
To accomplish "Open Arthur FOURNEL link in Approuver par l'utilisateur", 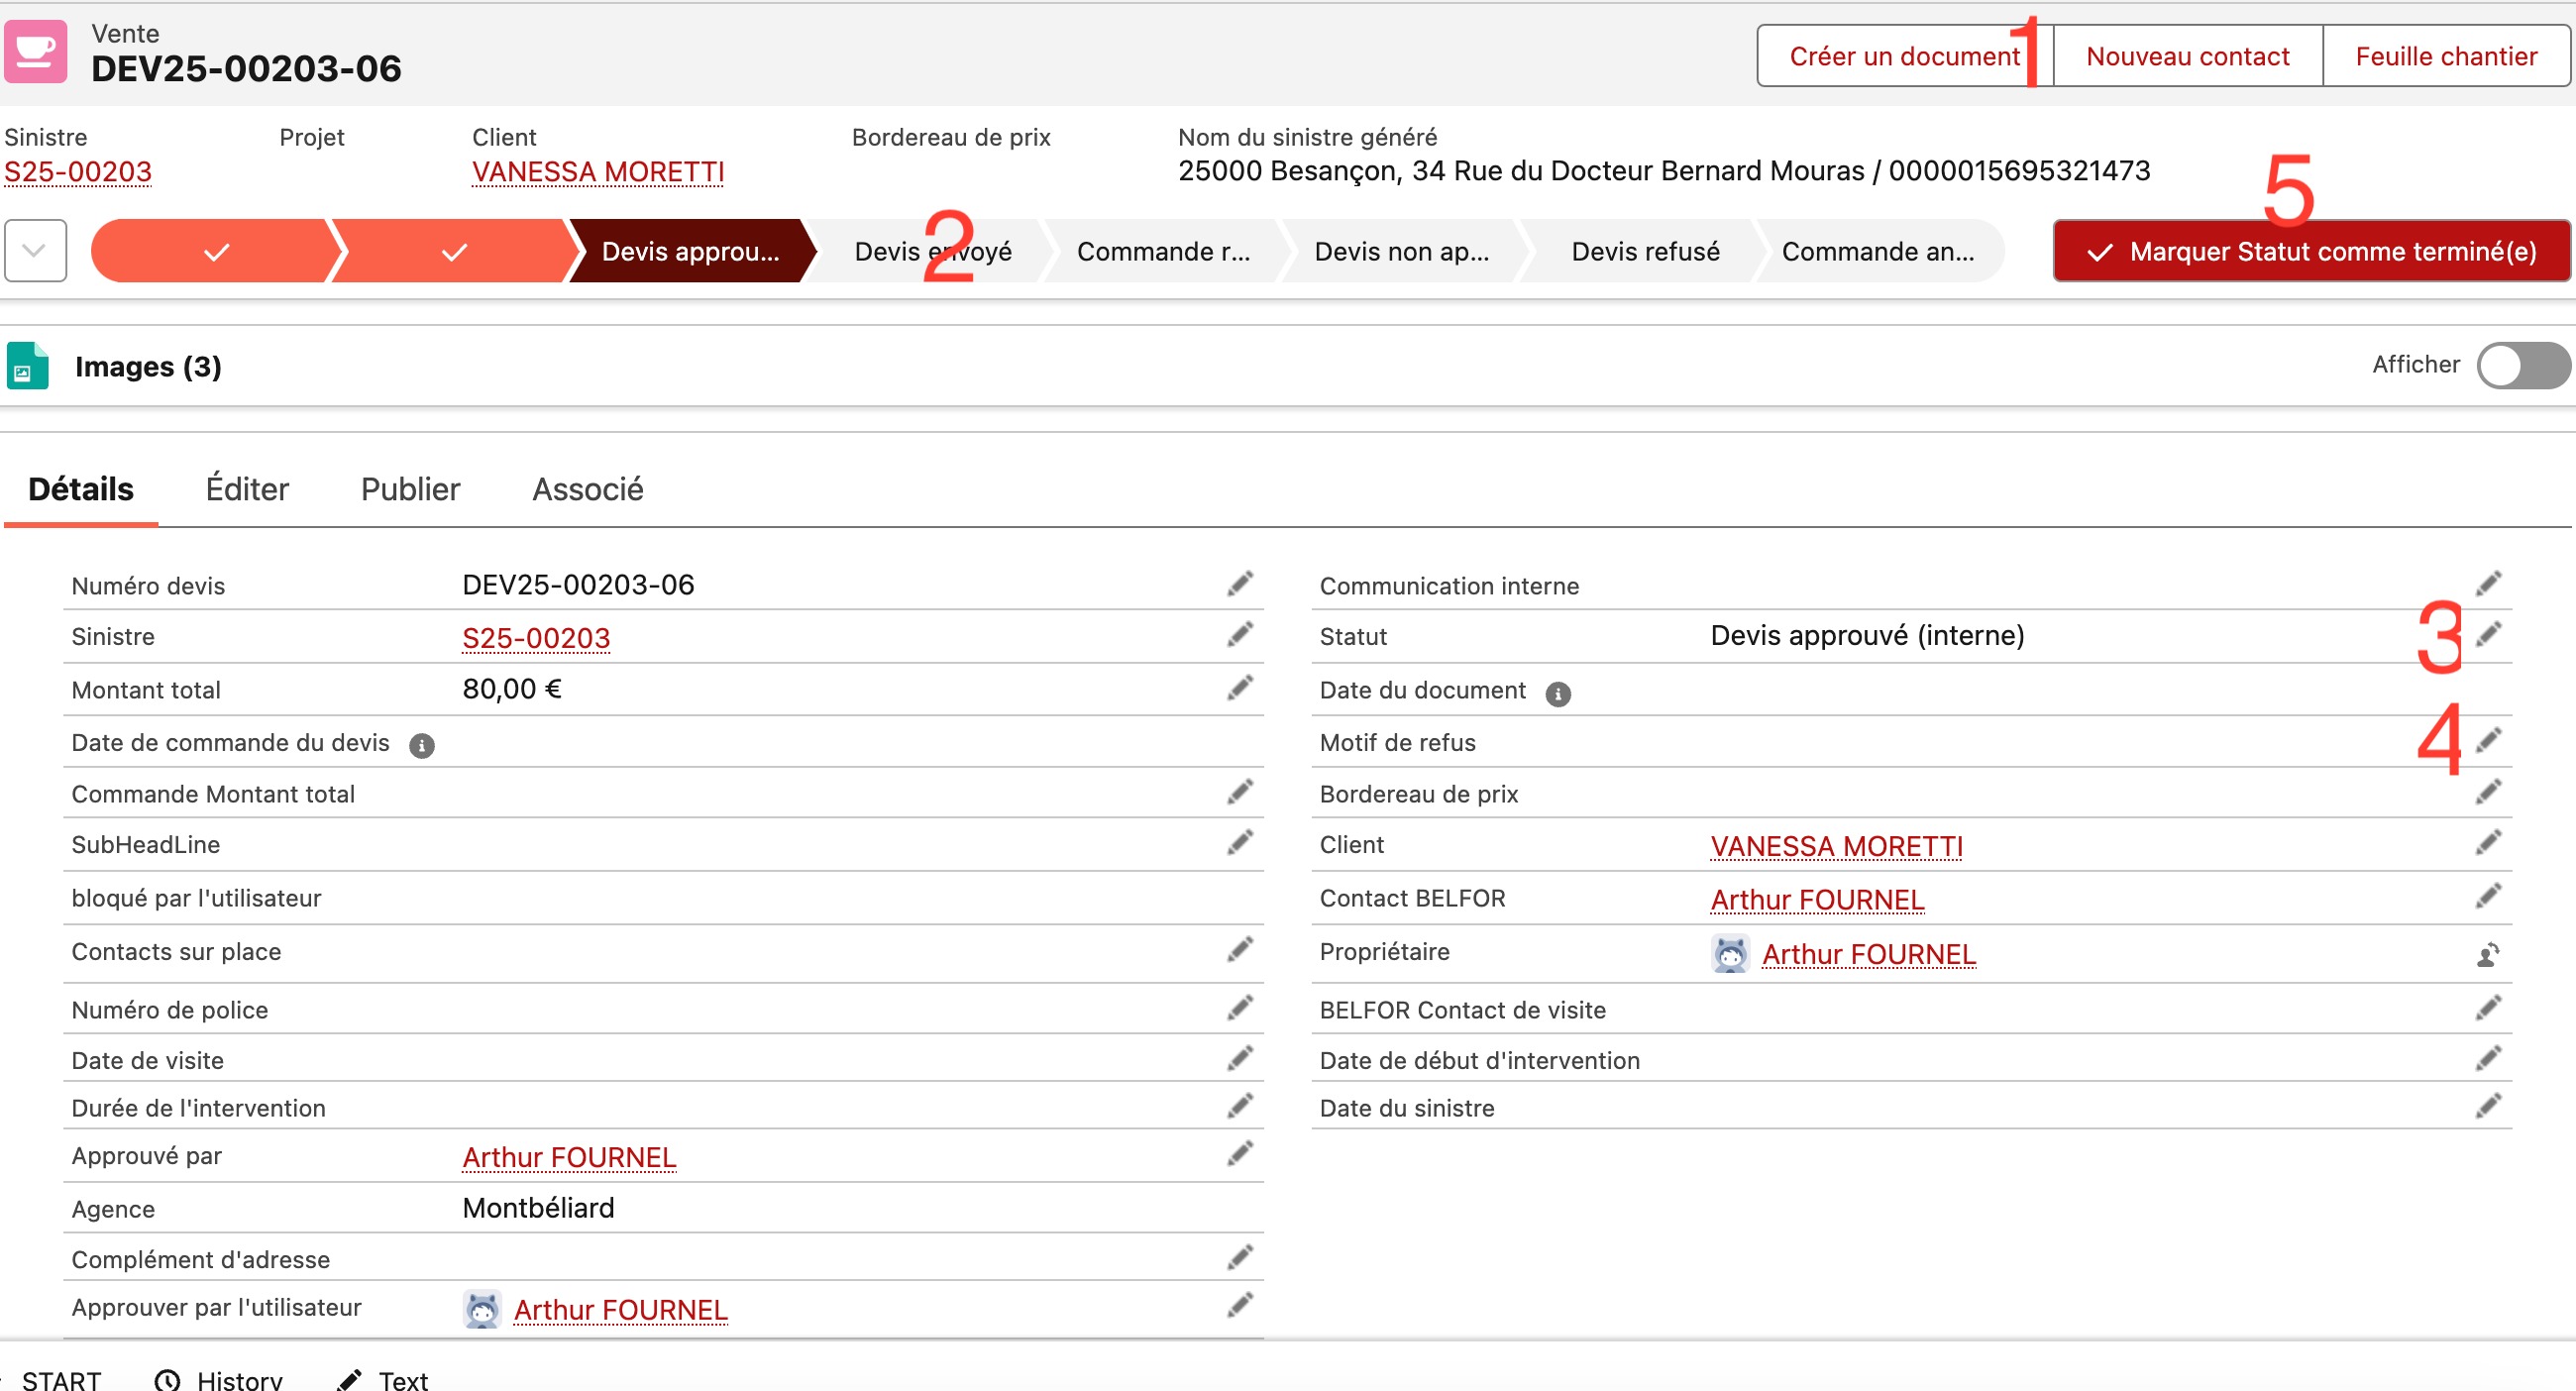I will click(620, 1310).
